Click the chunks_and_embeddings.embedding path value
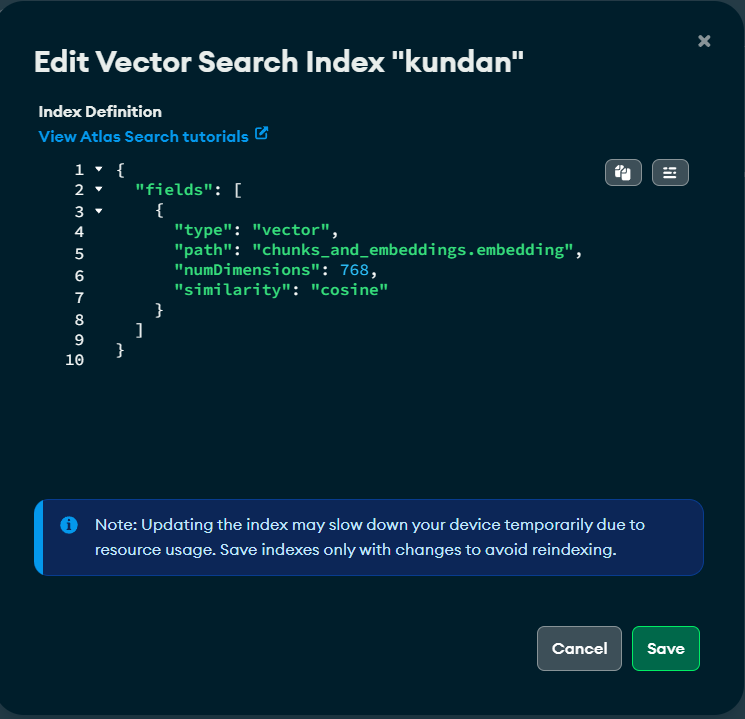Screen dimensions: 745x719 point(414,250)
